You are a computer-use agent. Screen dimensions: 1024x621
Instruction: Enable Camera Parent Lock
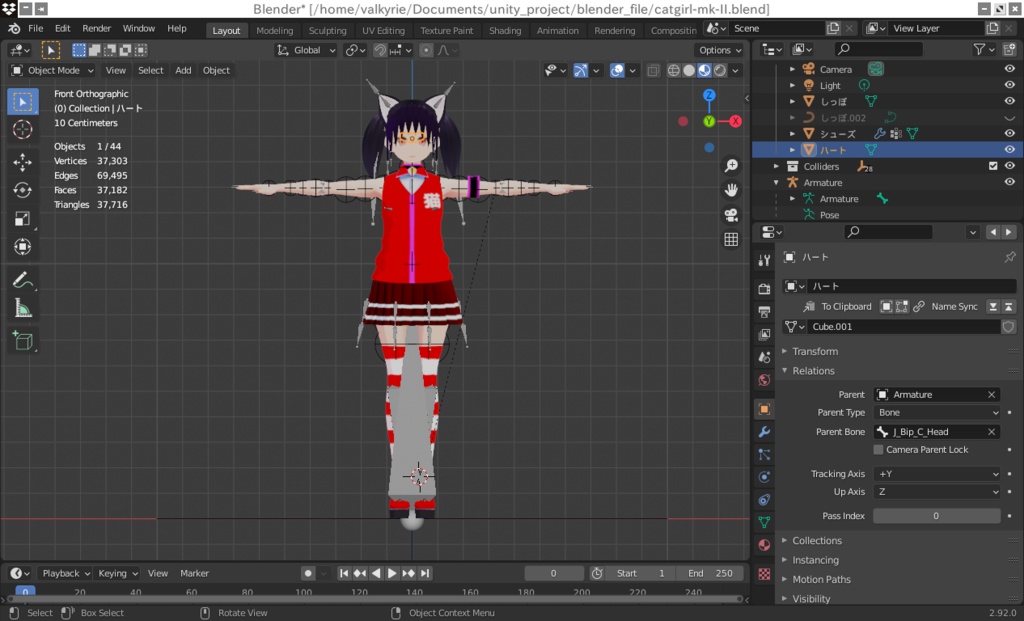878,449
